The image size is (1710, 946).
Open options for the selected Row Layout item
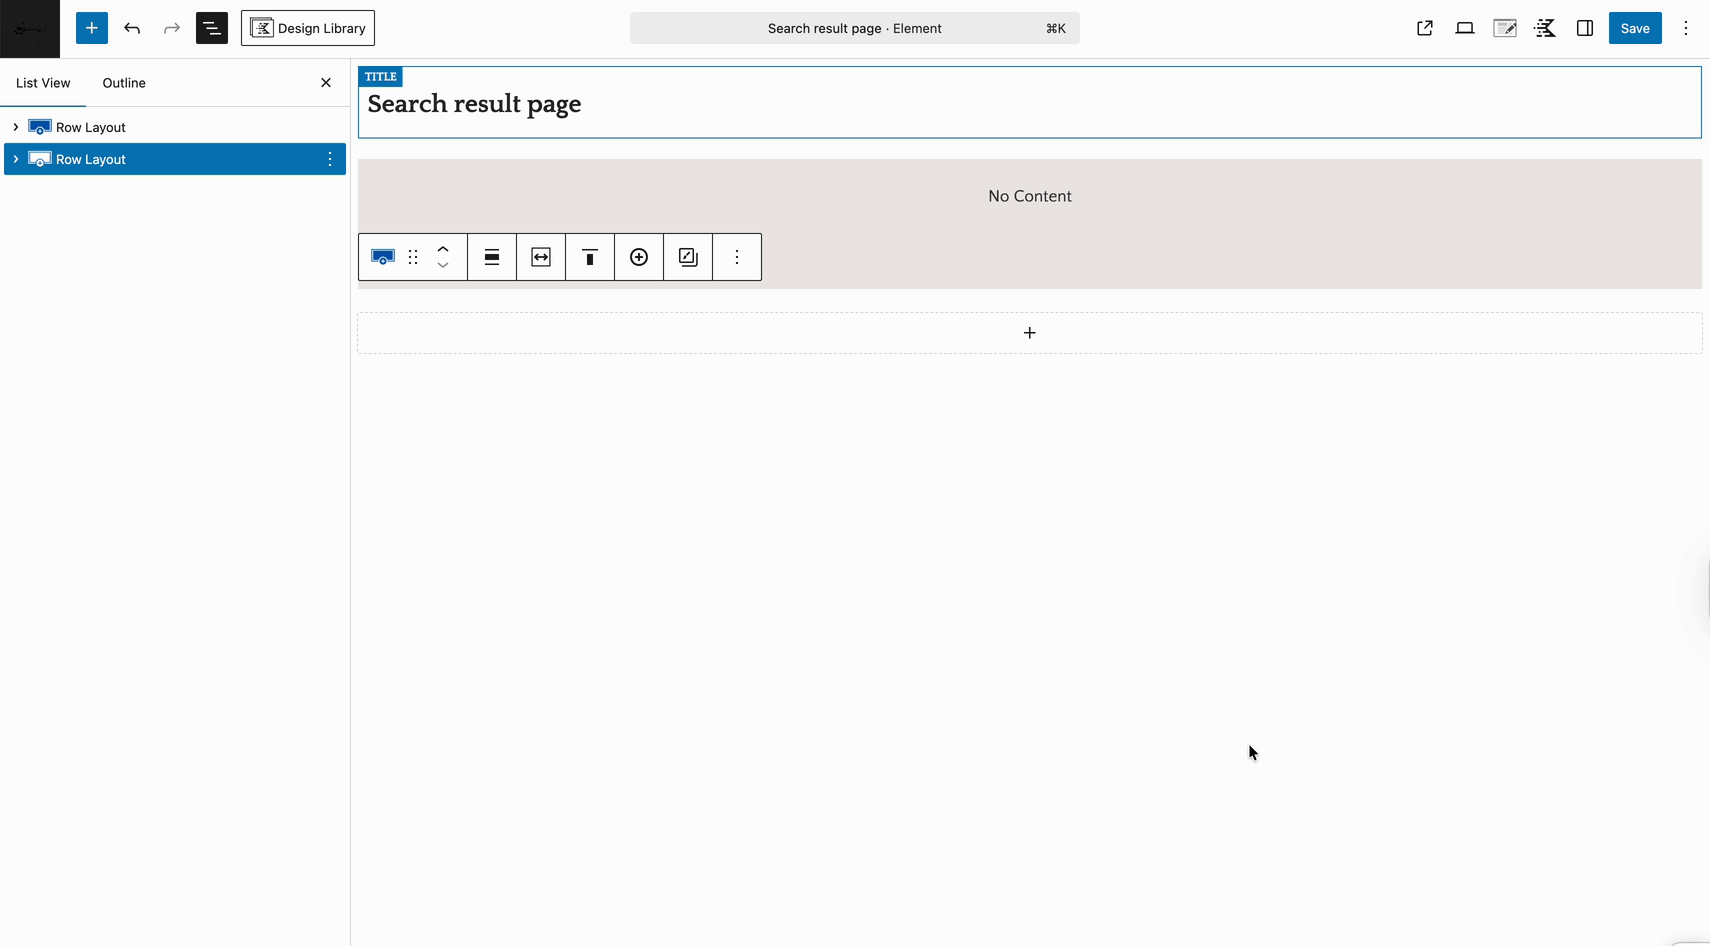point(330,159)
